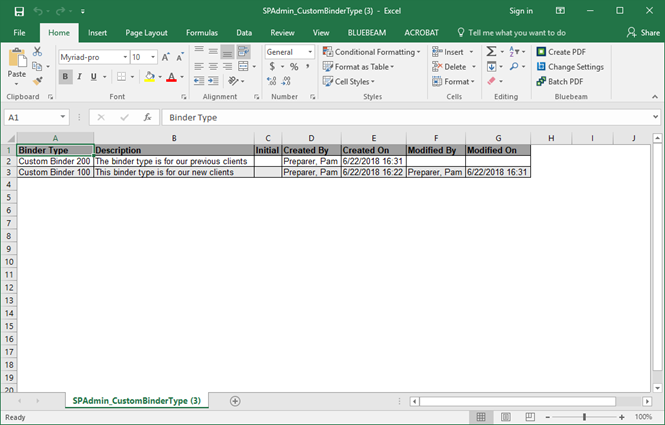
Task: Switch to Page Break Preview in status bar
Action: (x=530, y=417)
